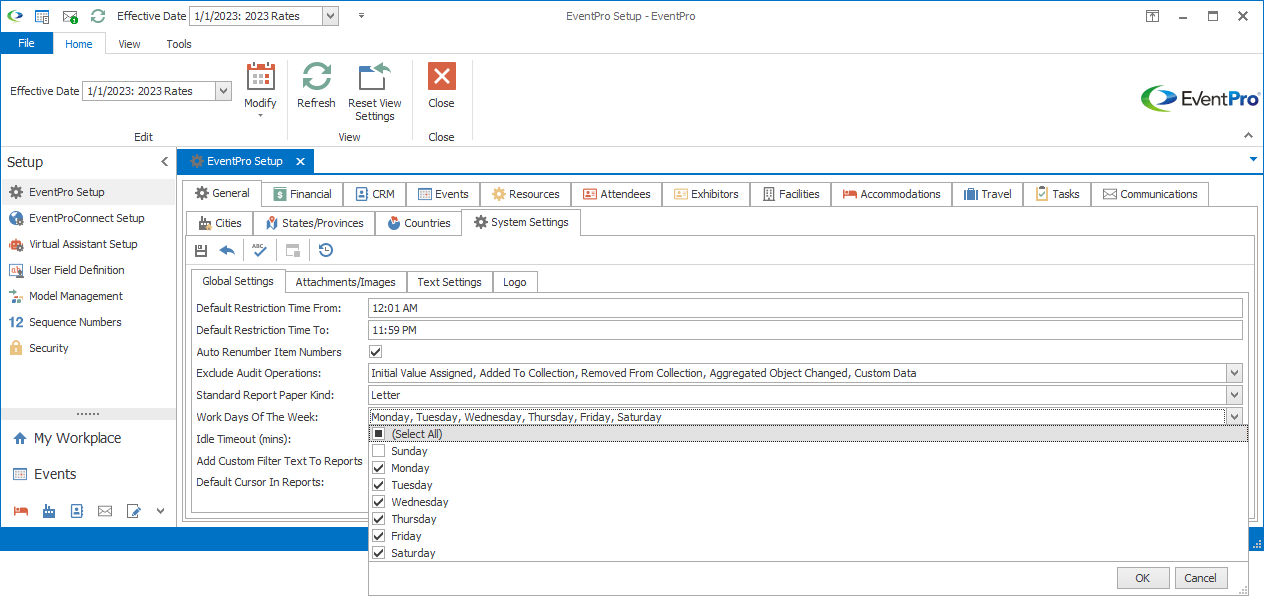This screenshot has width=1264, height=596.
Task: Expand Exclude Audit Operations dropdown
Action: (x=1234, y=373)
